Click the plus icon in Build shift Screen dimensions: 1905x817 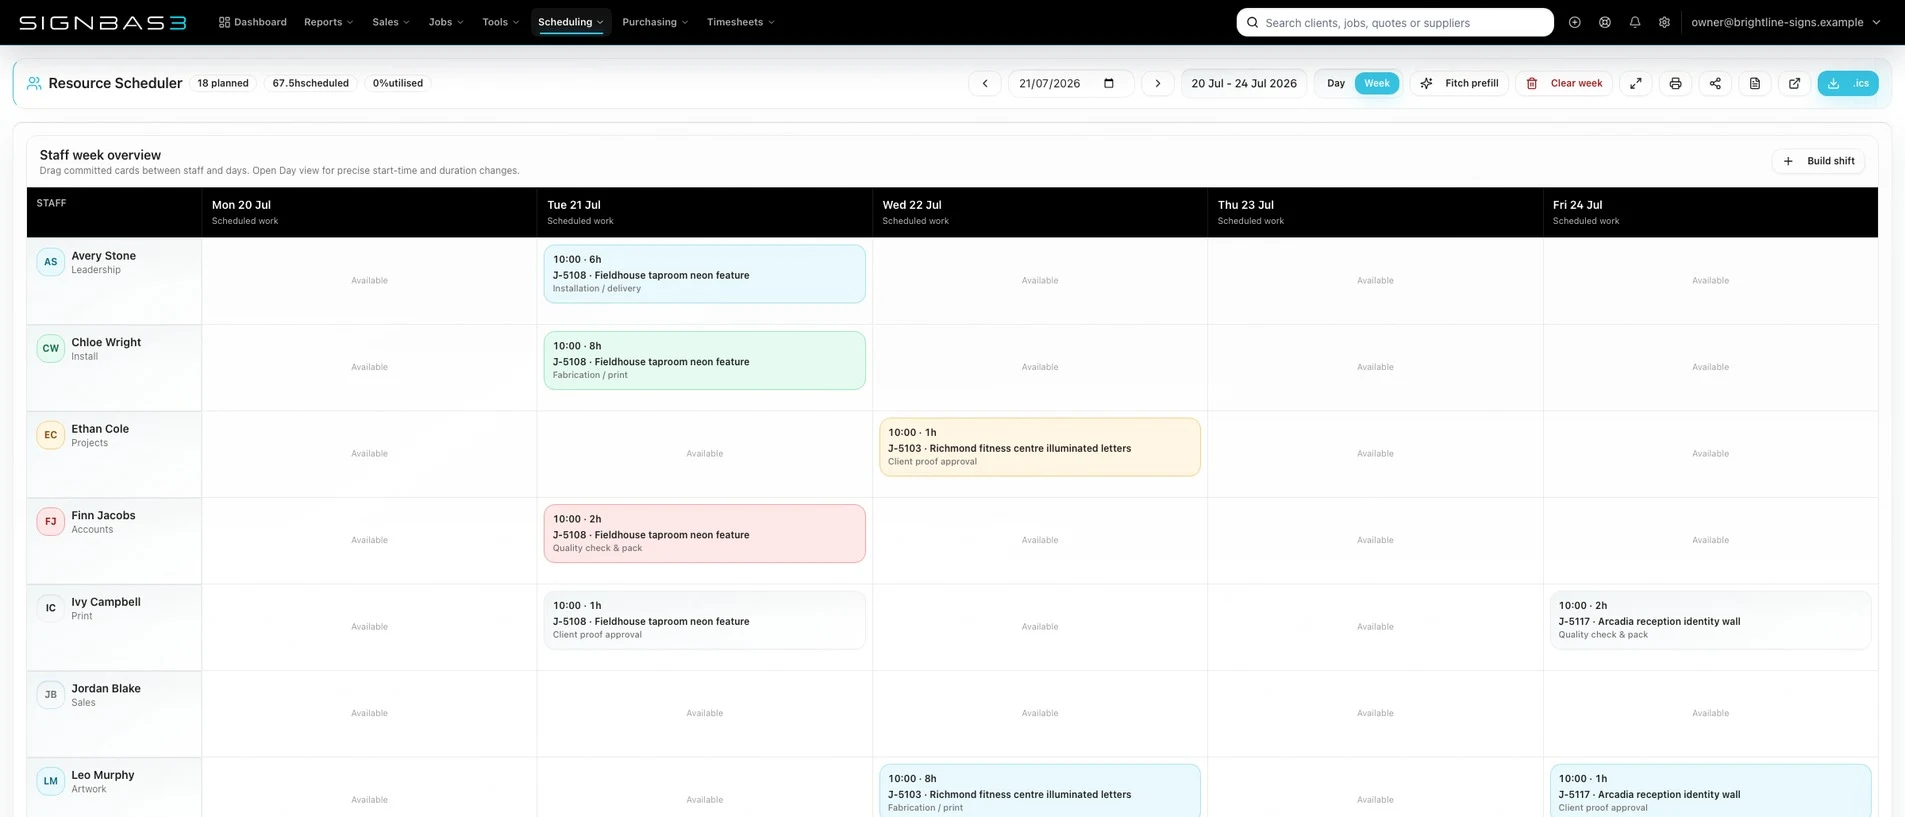coord(1788,161)
